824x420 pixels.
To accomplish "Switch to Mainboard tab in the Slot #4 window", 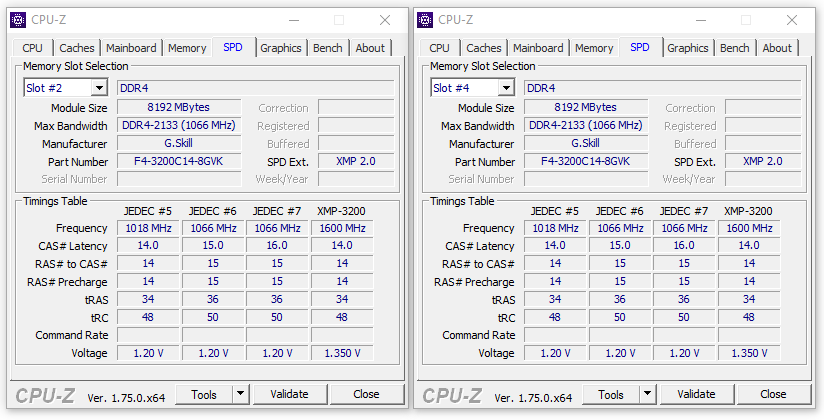I will (538, 48).
